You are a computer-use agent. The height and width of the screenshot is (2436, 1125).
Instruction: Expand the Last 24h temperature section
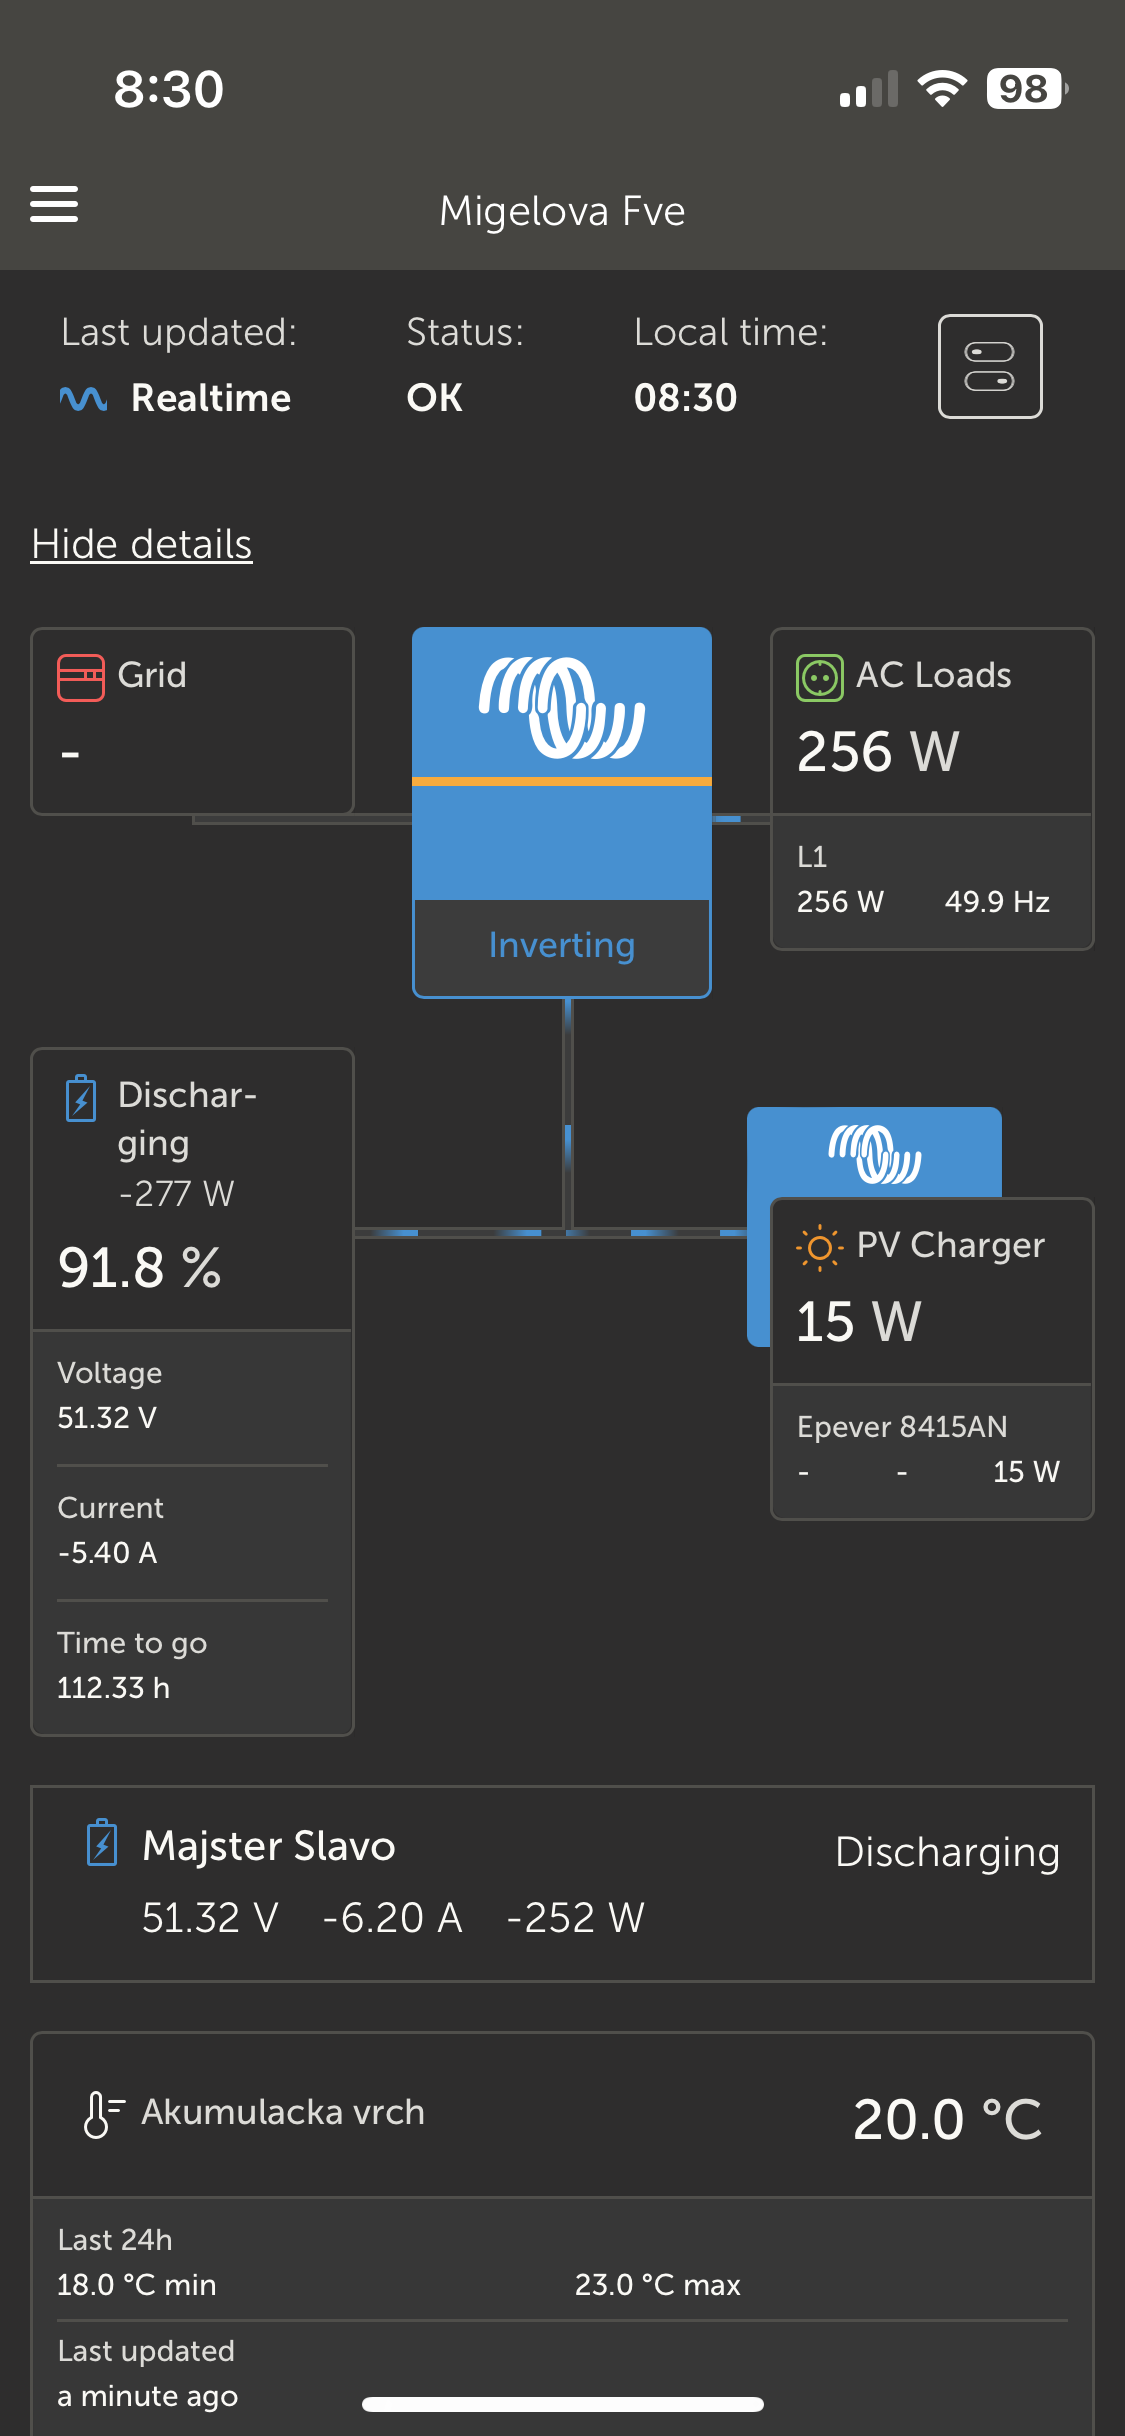(x=562, y=2262)
